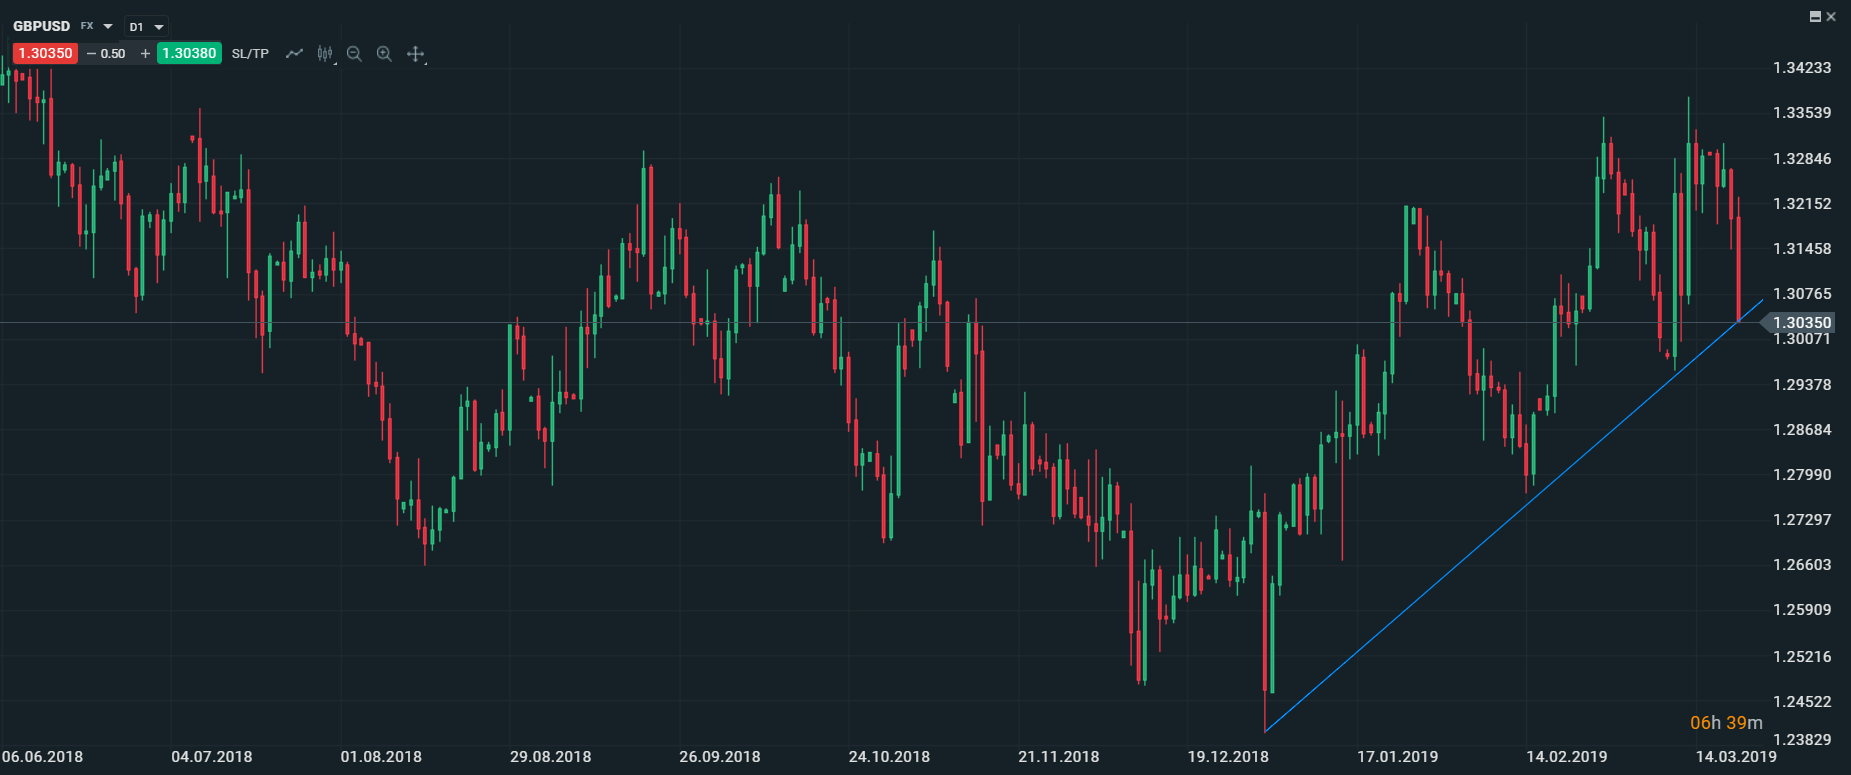The image size is (1851, 775).
Task: Click the GBPUSD symbol name
Action: (41, 26)
